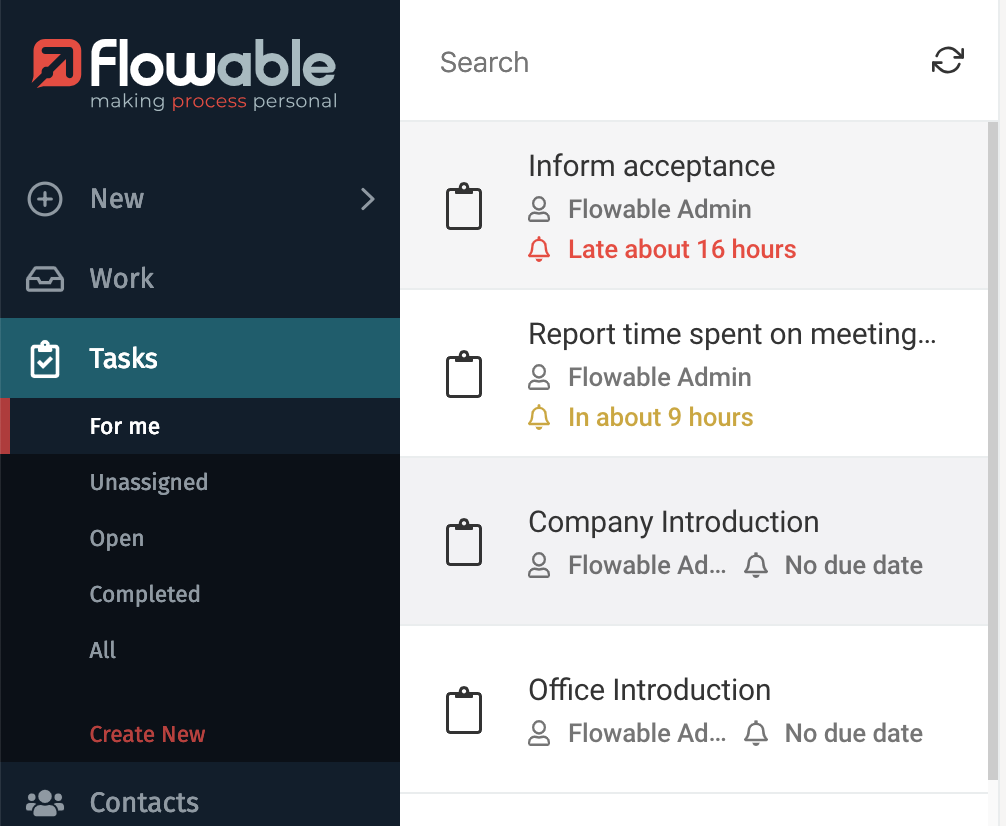Click the Contacts people group icon
Screen dimensions: 1006x826
point(45,802)
